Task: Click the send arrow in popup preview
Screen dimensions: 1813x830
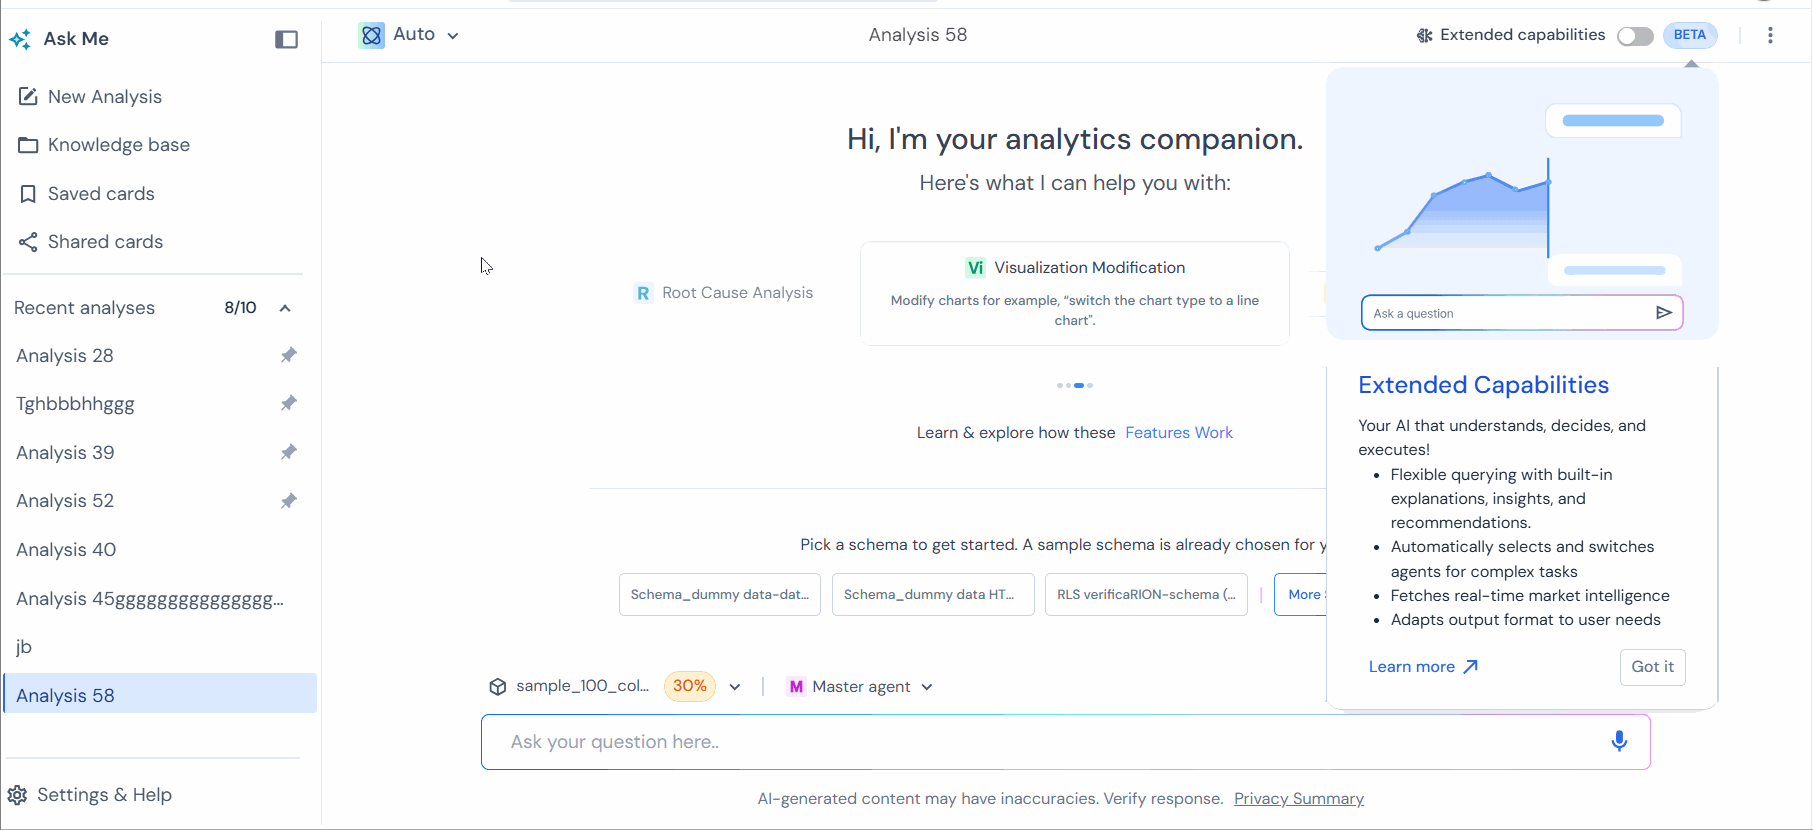Action: tap(1663, 313)
